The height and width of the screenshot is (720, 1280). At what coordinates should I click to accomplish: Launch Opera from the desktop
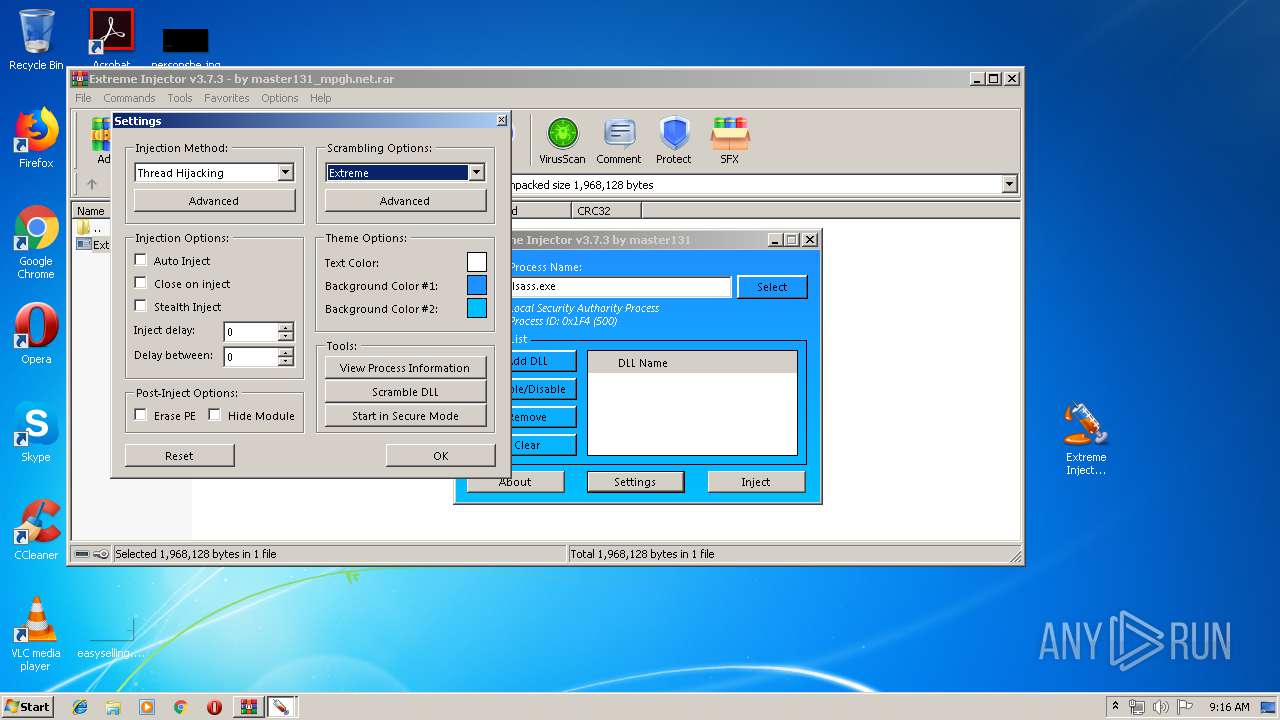click(x=36, y=334)
